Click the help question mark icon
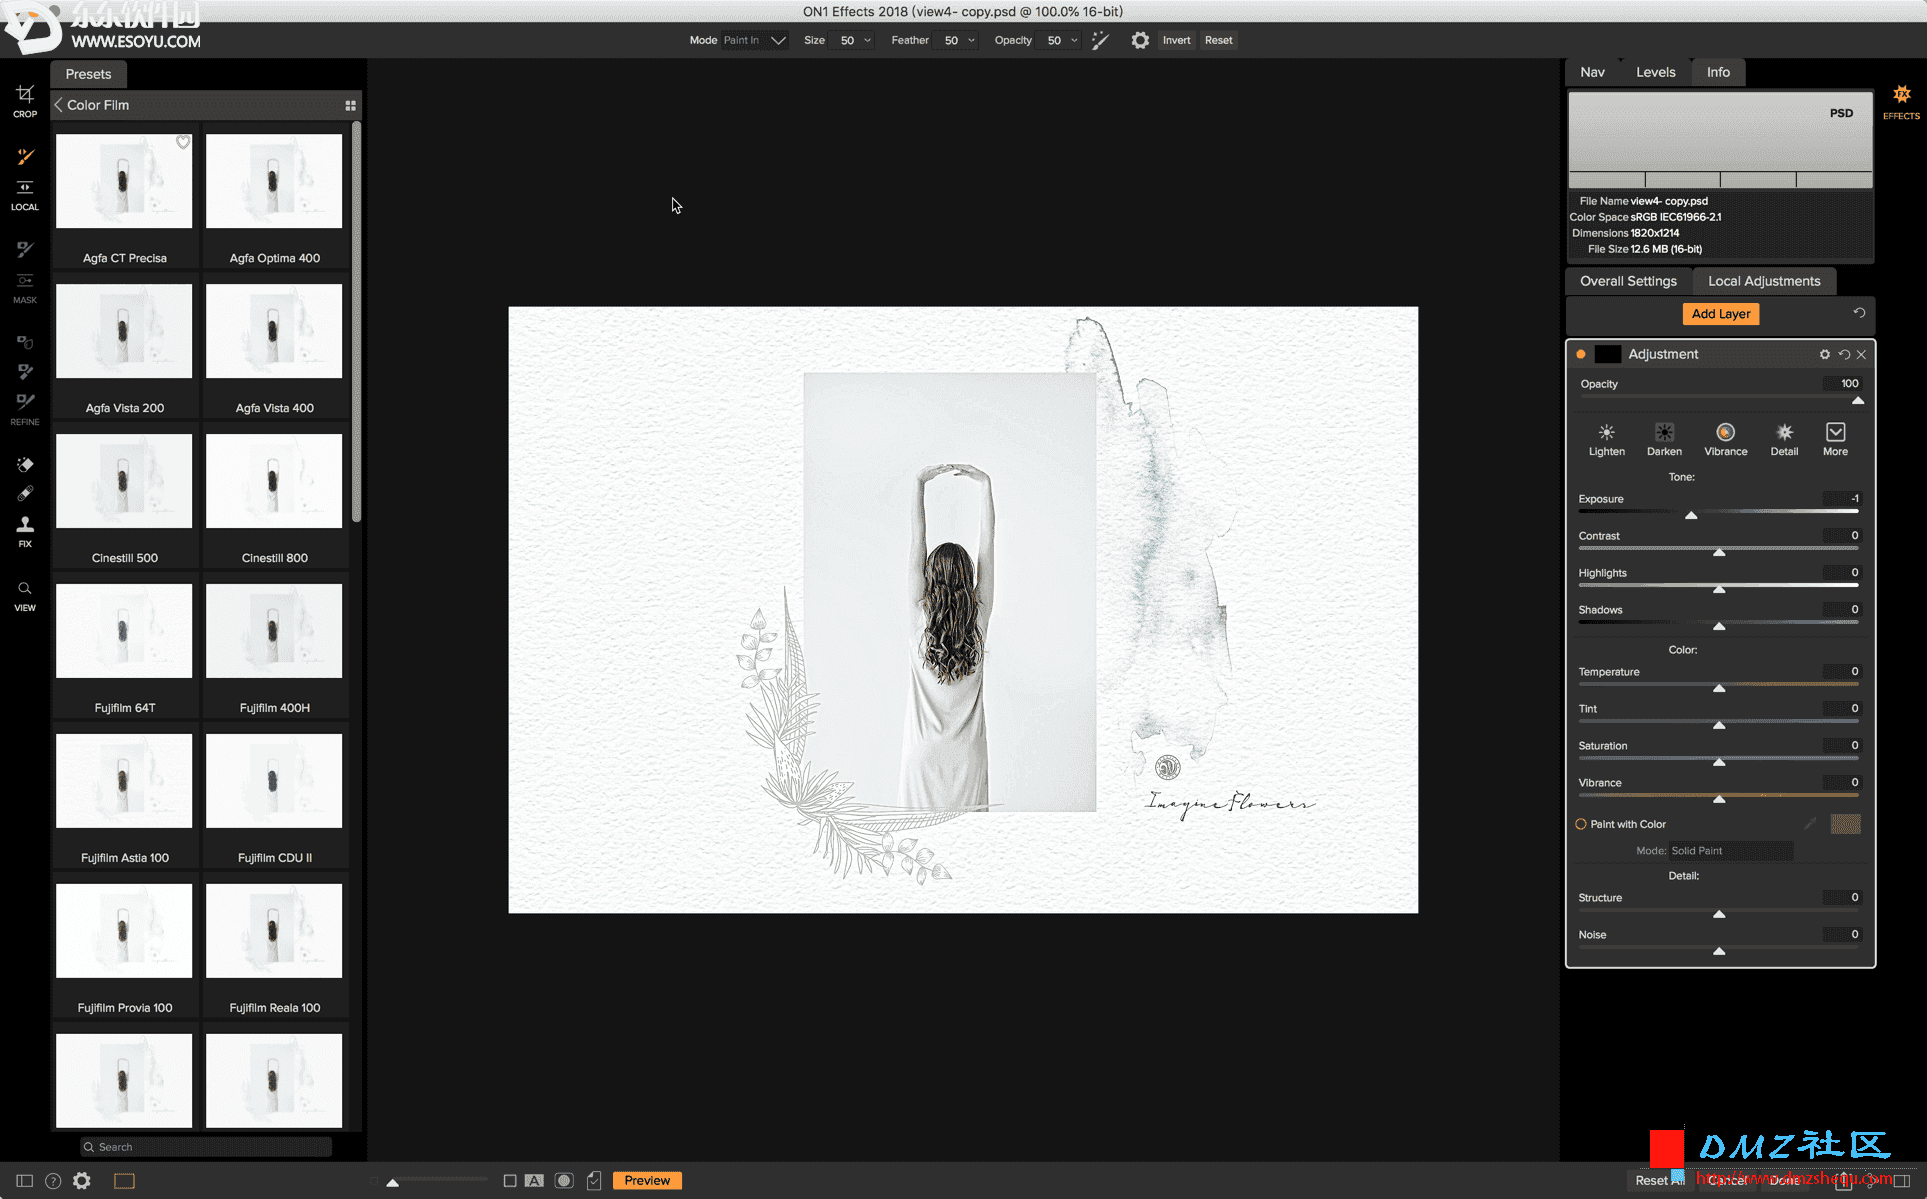Viewport: 1927px width, 1199px height. point(53,1181)
